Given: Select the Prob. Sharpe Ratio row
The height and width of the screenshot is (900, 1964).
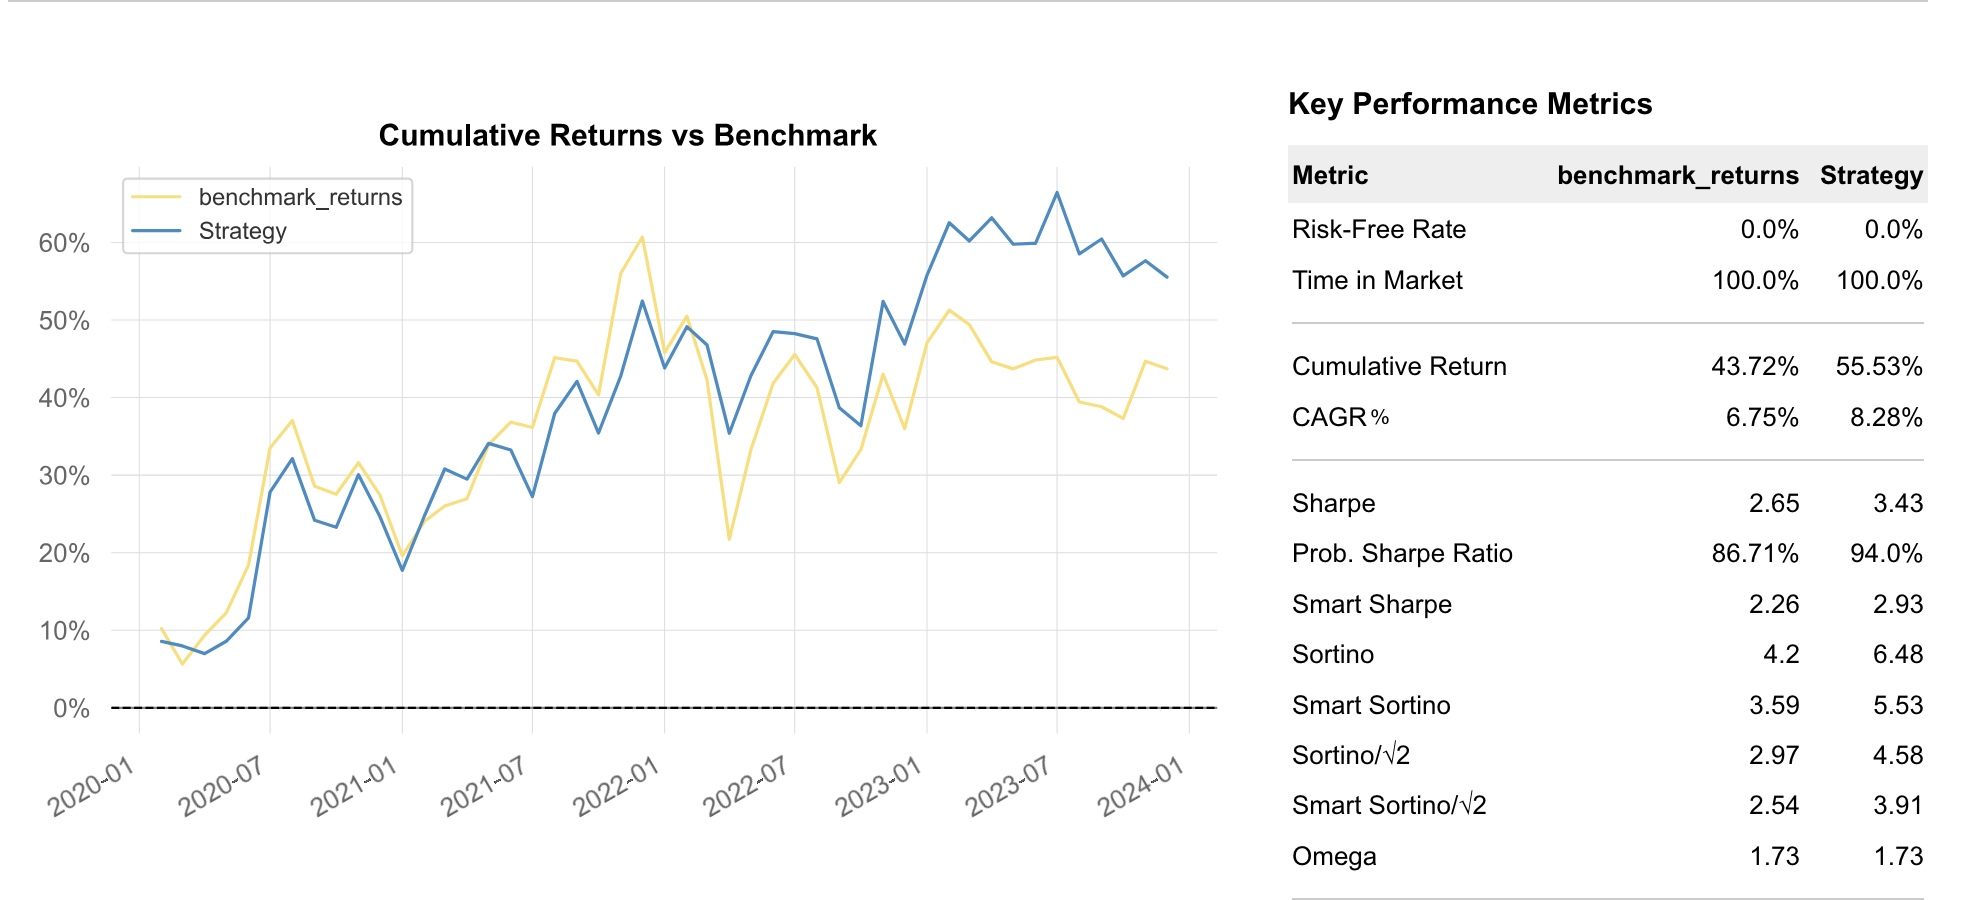Looking at the screenshot, I should (1608, 553).
